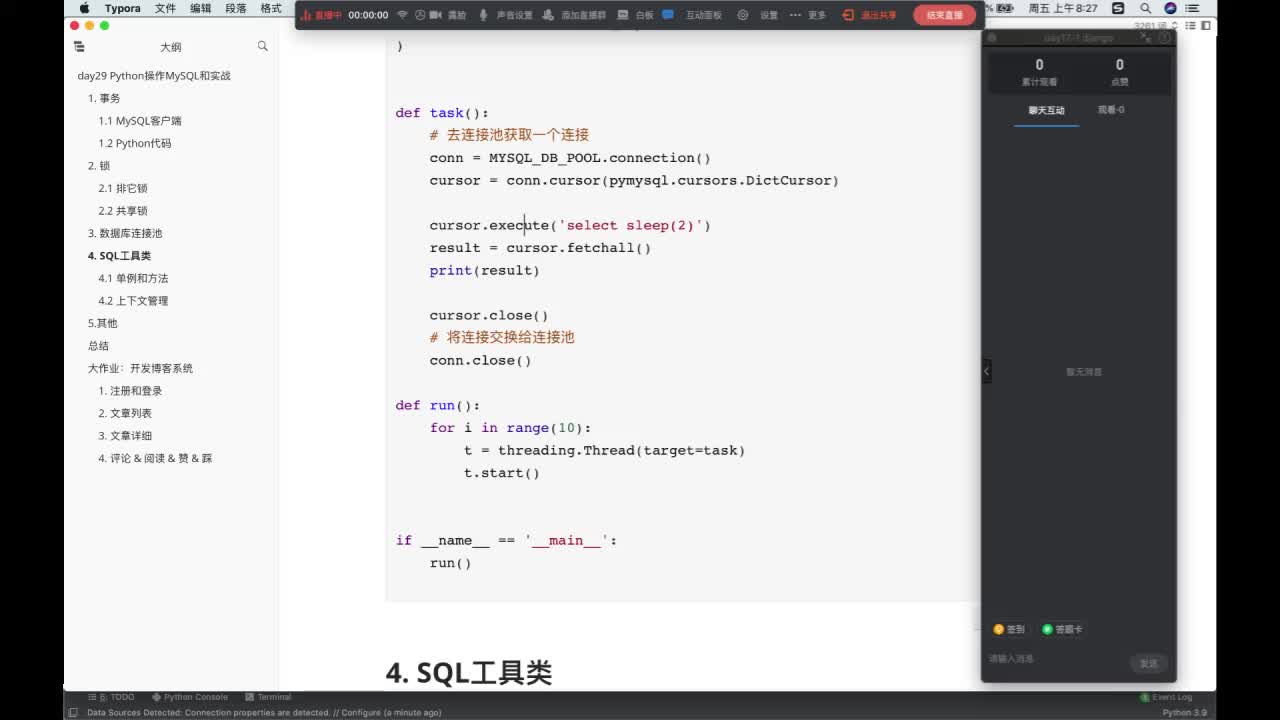Open the Typora app menu
The width and height of the screenshot is (1280, 720).
click(x=123, y=8)
